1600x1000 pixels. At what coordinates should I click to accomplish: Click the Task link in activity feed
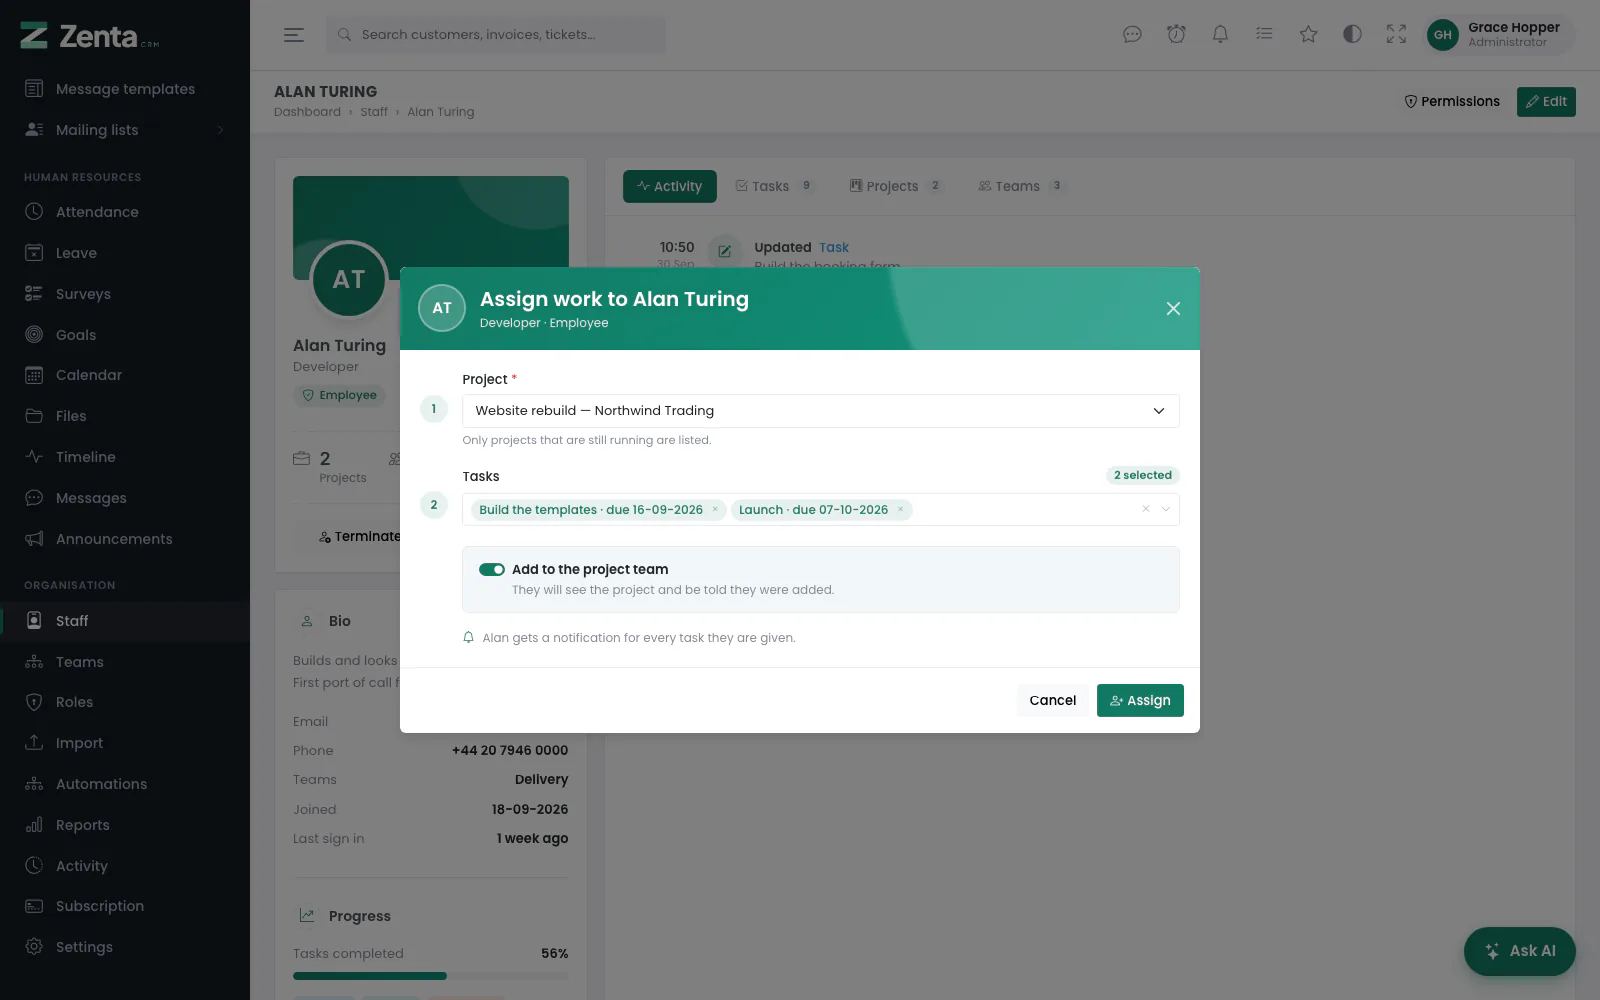pos(834,247)
